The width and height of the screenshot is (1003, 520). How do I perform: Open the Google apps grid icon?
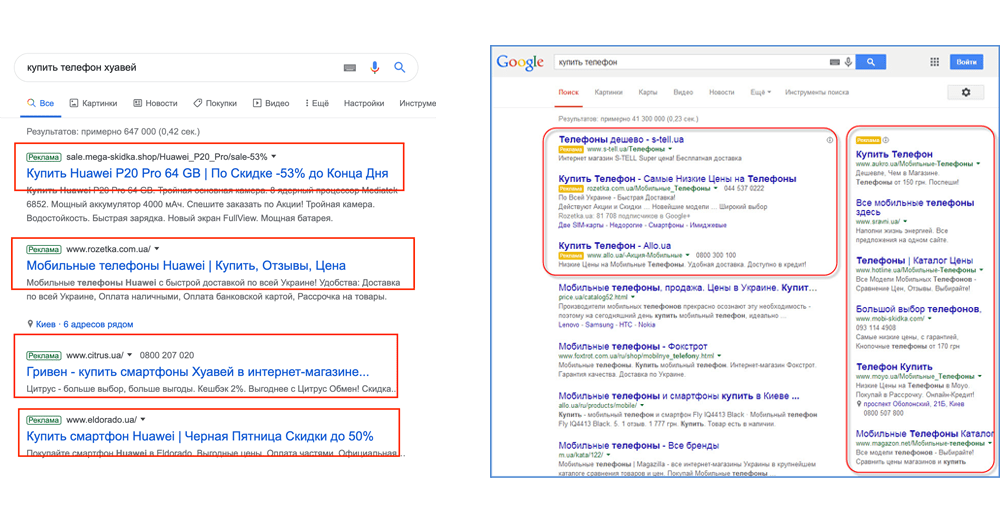(935, 62)
